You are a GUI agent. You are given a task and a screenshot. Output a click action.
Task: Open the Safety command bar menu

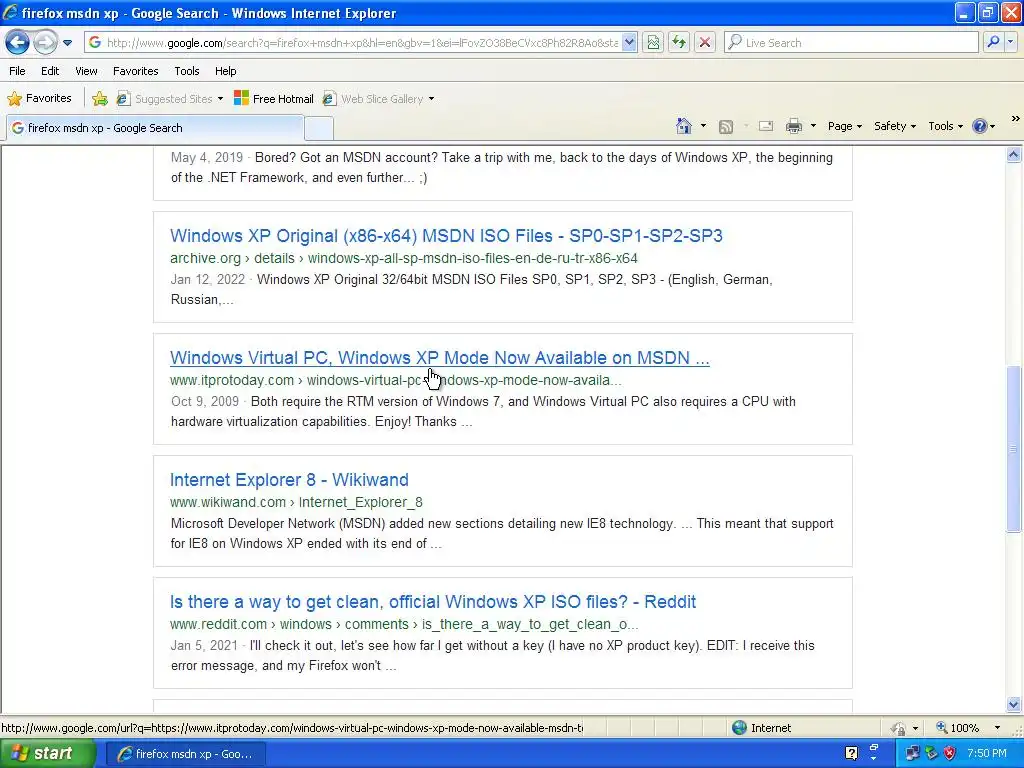[x=895, y=126]
